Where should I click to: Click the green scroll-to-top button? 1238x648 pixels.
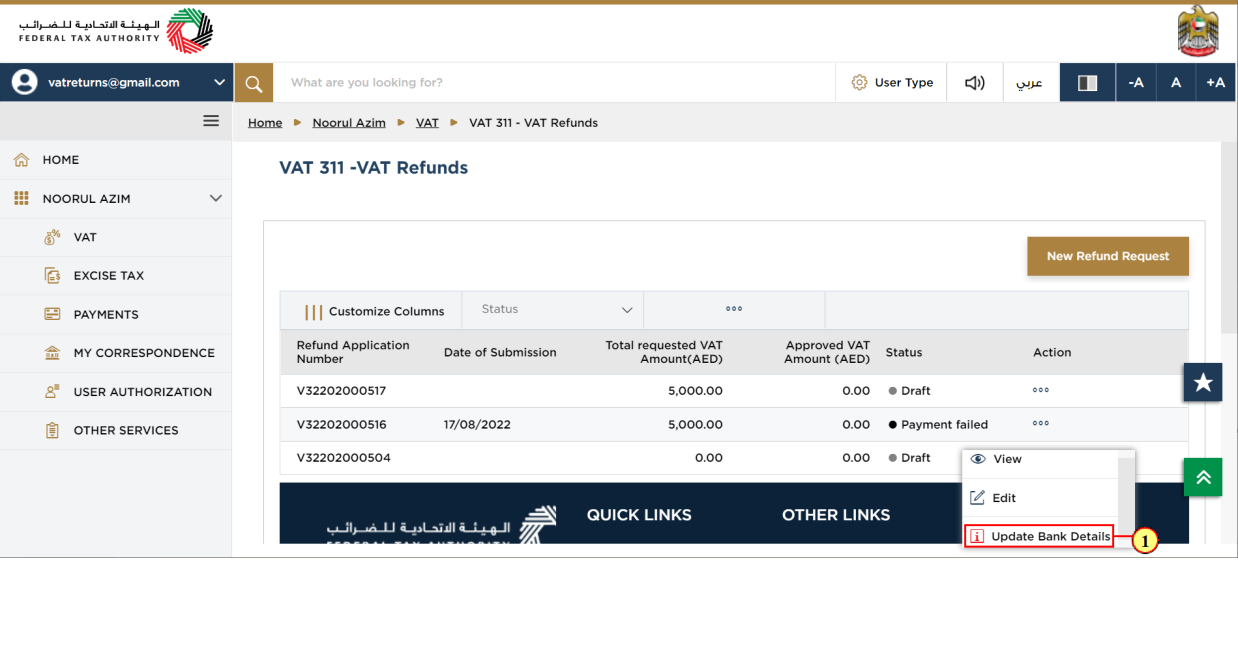tap(1203, 477)
